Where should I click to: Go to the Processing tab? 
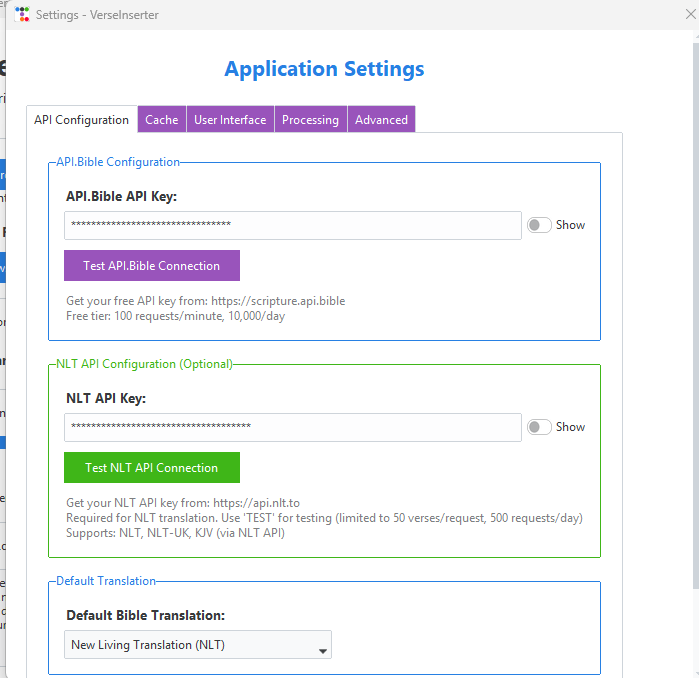coord(310,119)
